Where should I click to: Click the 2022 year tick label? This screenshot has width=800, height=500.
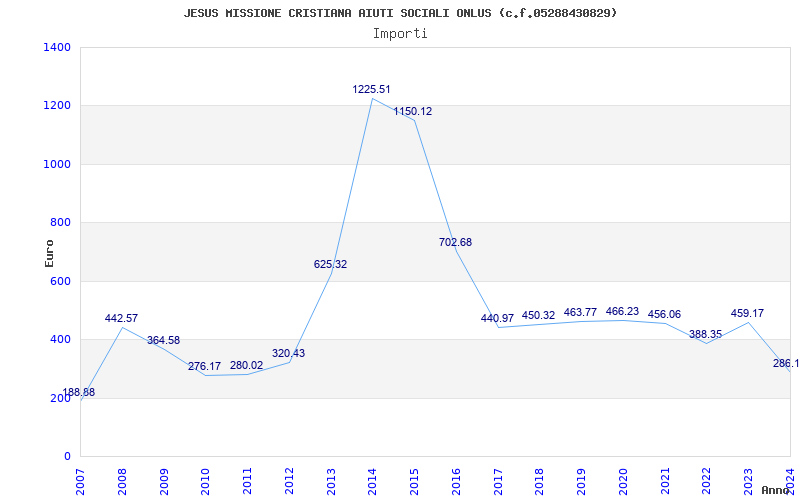[707, 481]
